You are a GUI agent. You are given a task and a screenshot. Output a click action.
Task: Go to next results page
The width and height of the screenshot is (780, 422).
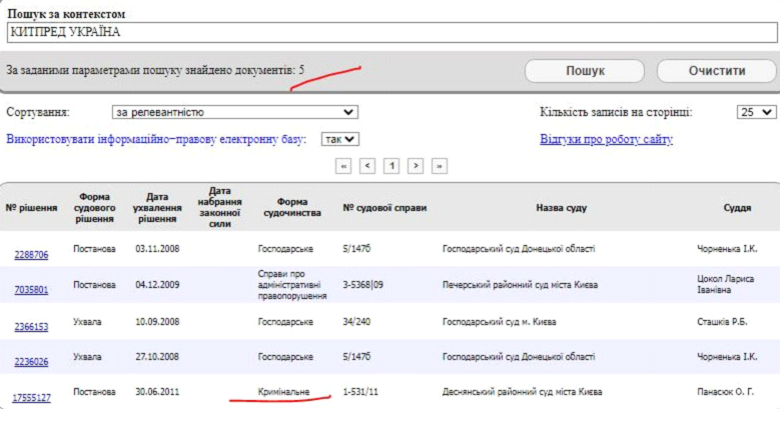(x=416, y=166)
